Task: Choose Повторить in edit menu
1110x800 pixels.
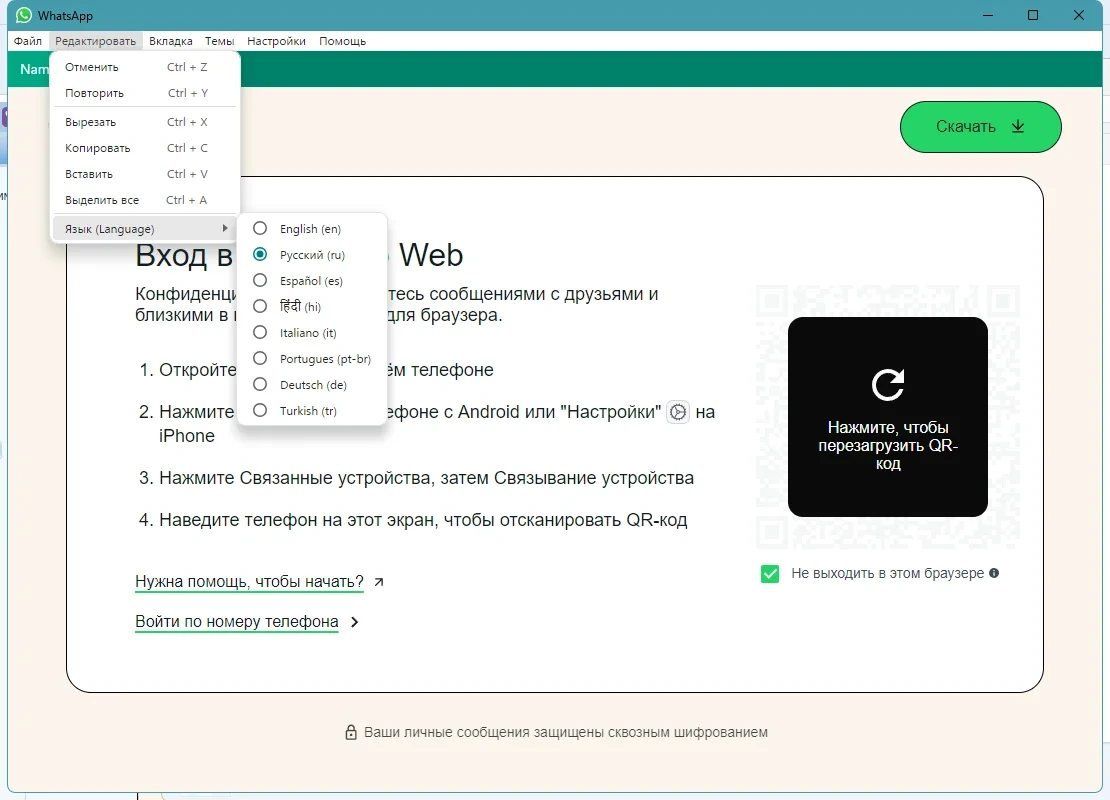Action: (144, 93)
